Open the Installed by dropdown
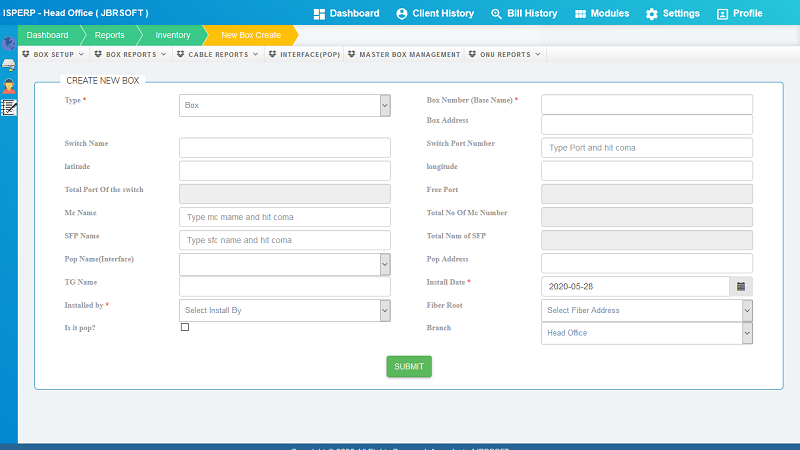This screenshot has height=450, width=800. pos(285,310)
